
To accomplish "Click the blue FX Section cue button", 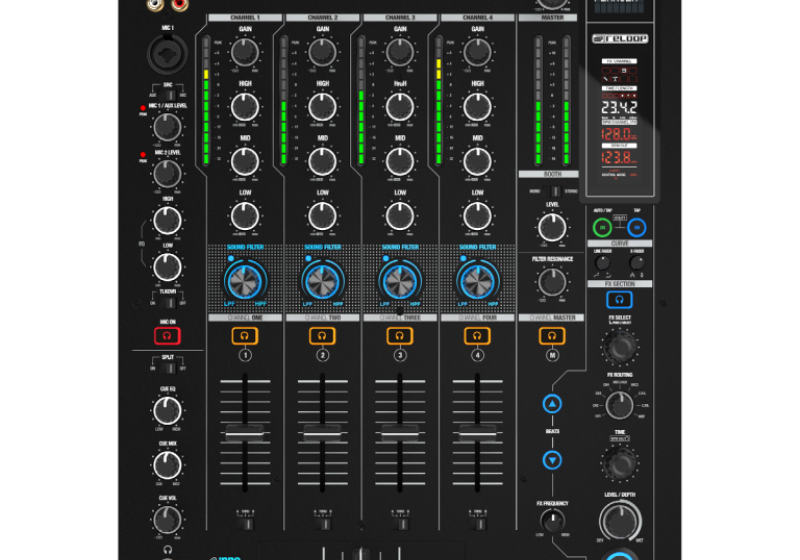I will click(619, 299).
